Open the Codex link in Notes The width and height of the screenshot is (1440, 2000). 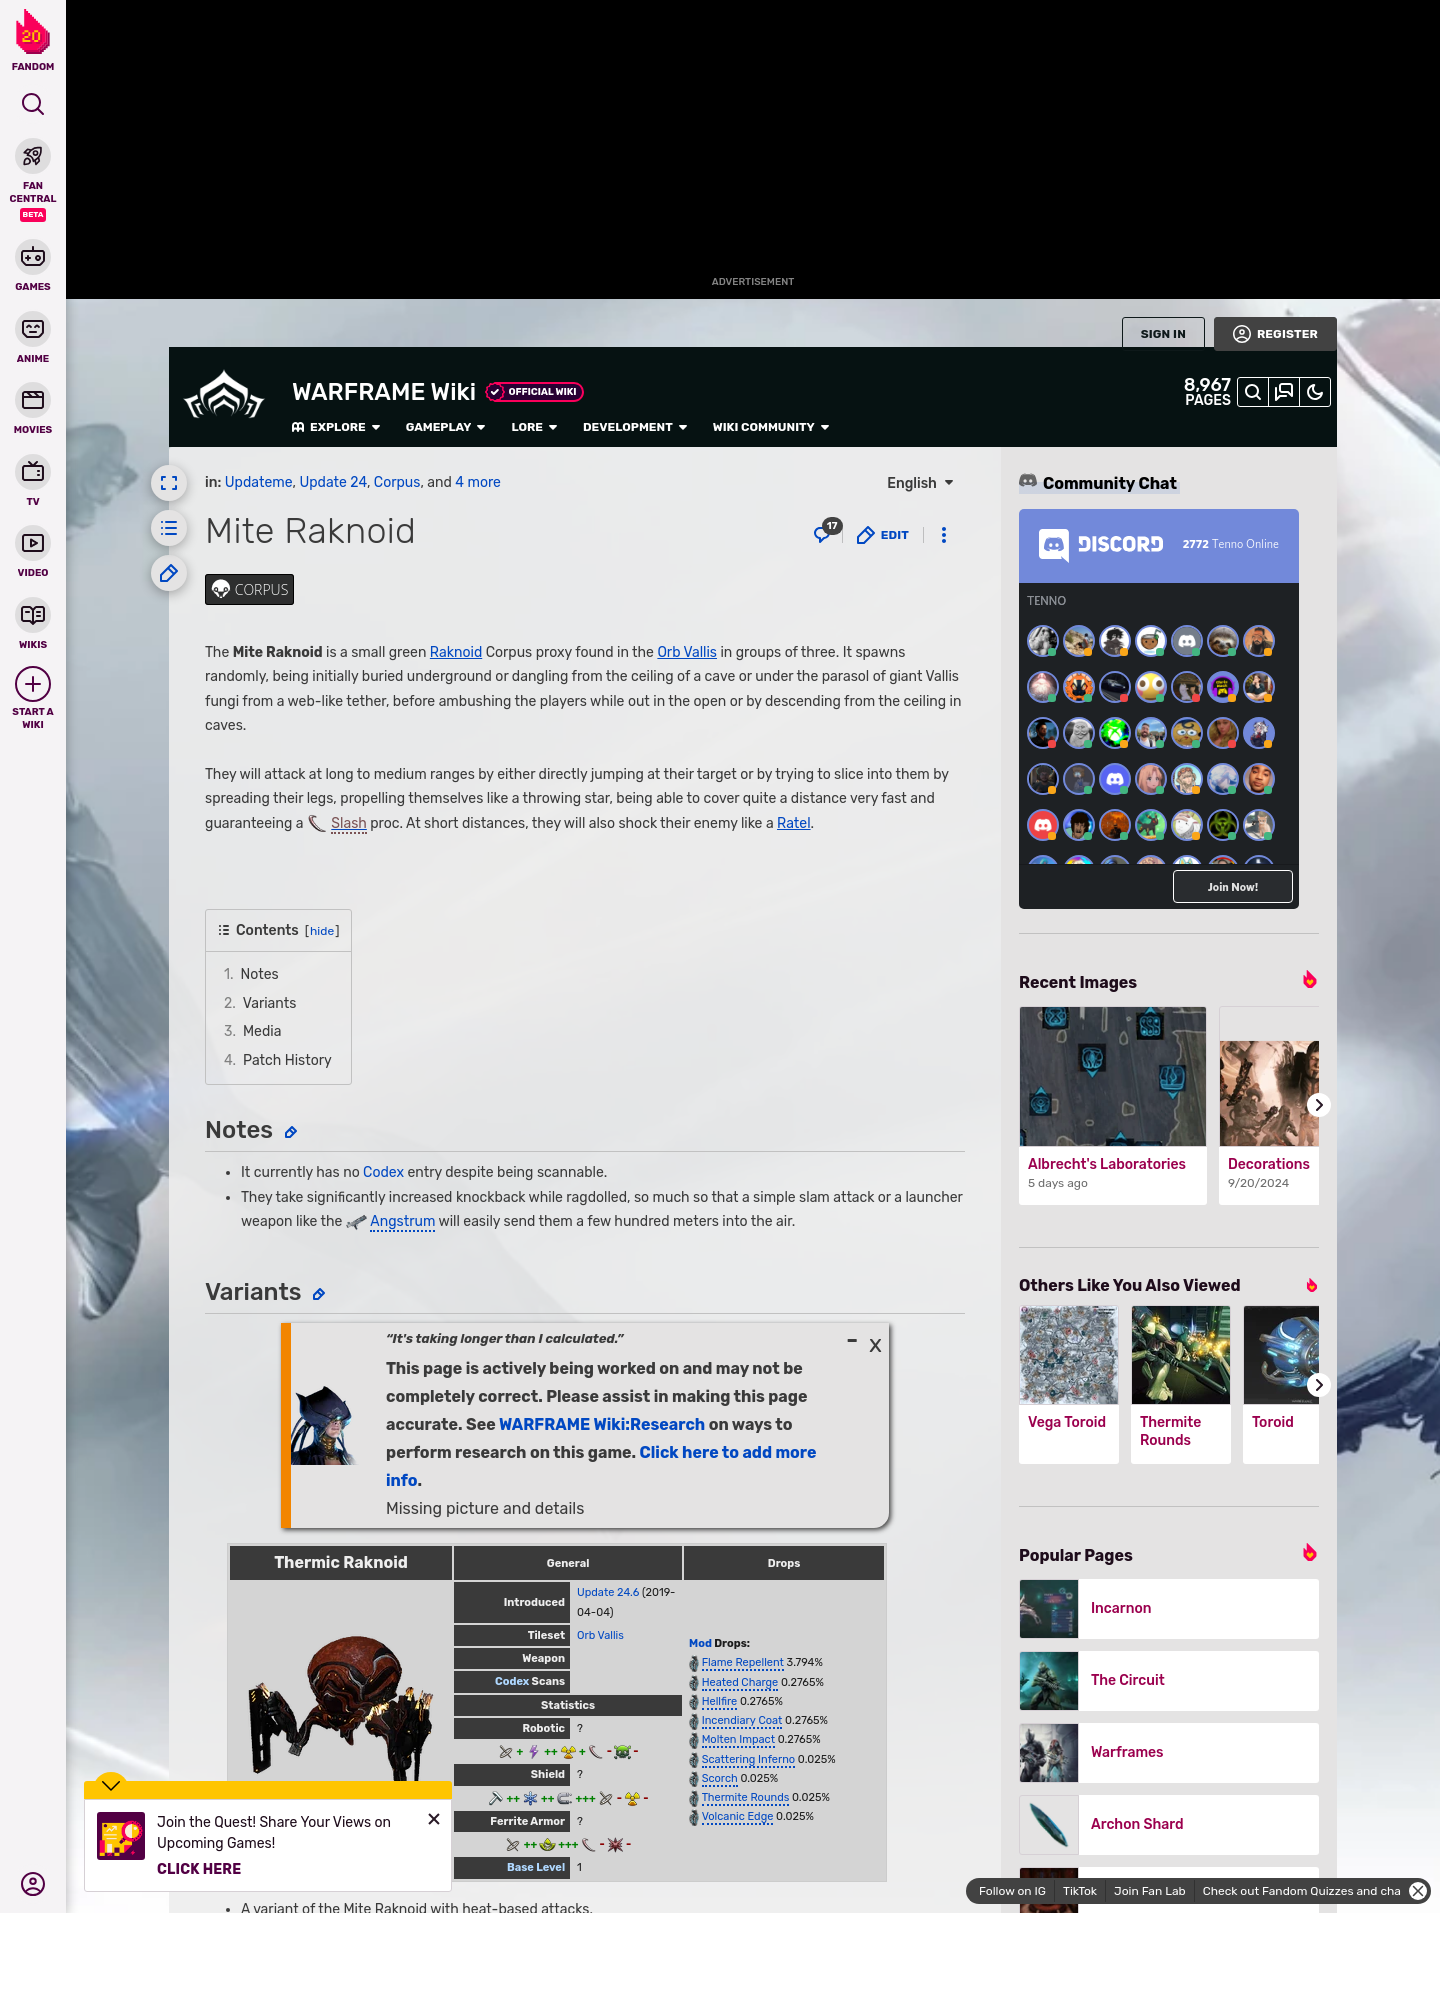click(x=383, y=1172)
